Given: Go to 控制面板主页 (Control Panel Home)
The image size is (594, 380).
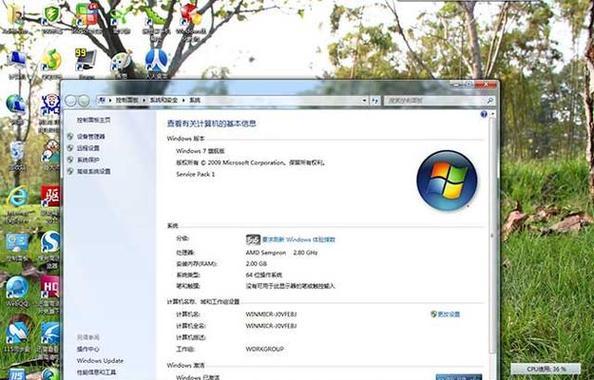Looking at the screenshot, I should (94, 120).
